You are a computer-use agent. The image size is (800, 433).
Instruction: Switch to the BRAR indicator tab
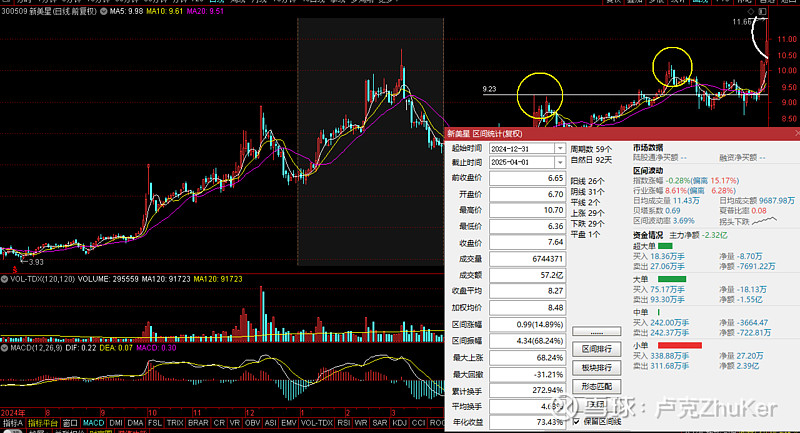point(198,423)
